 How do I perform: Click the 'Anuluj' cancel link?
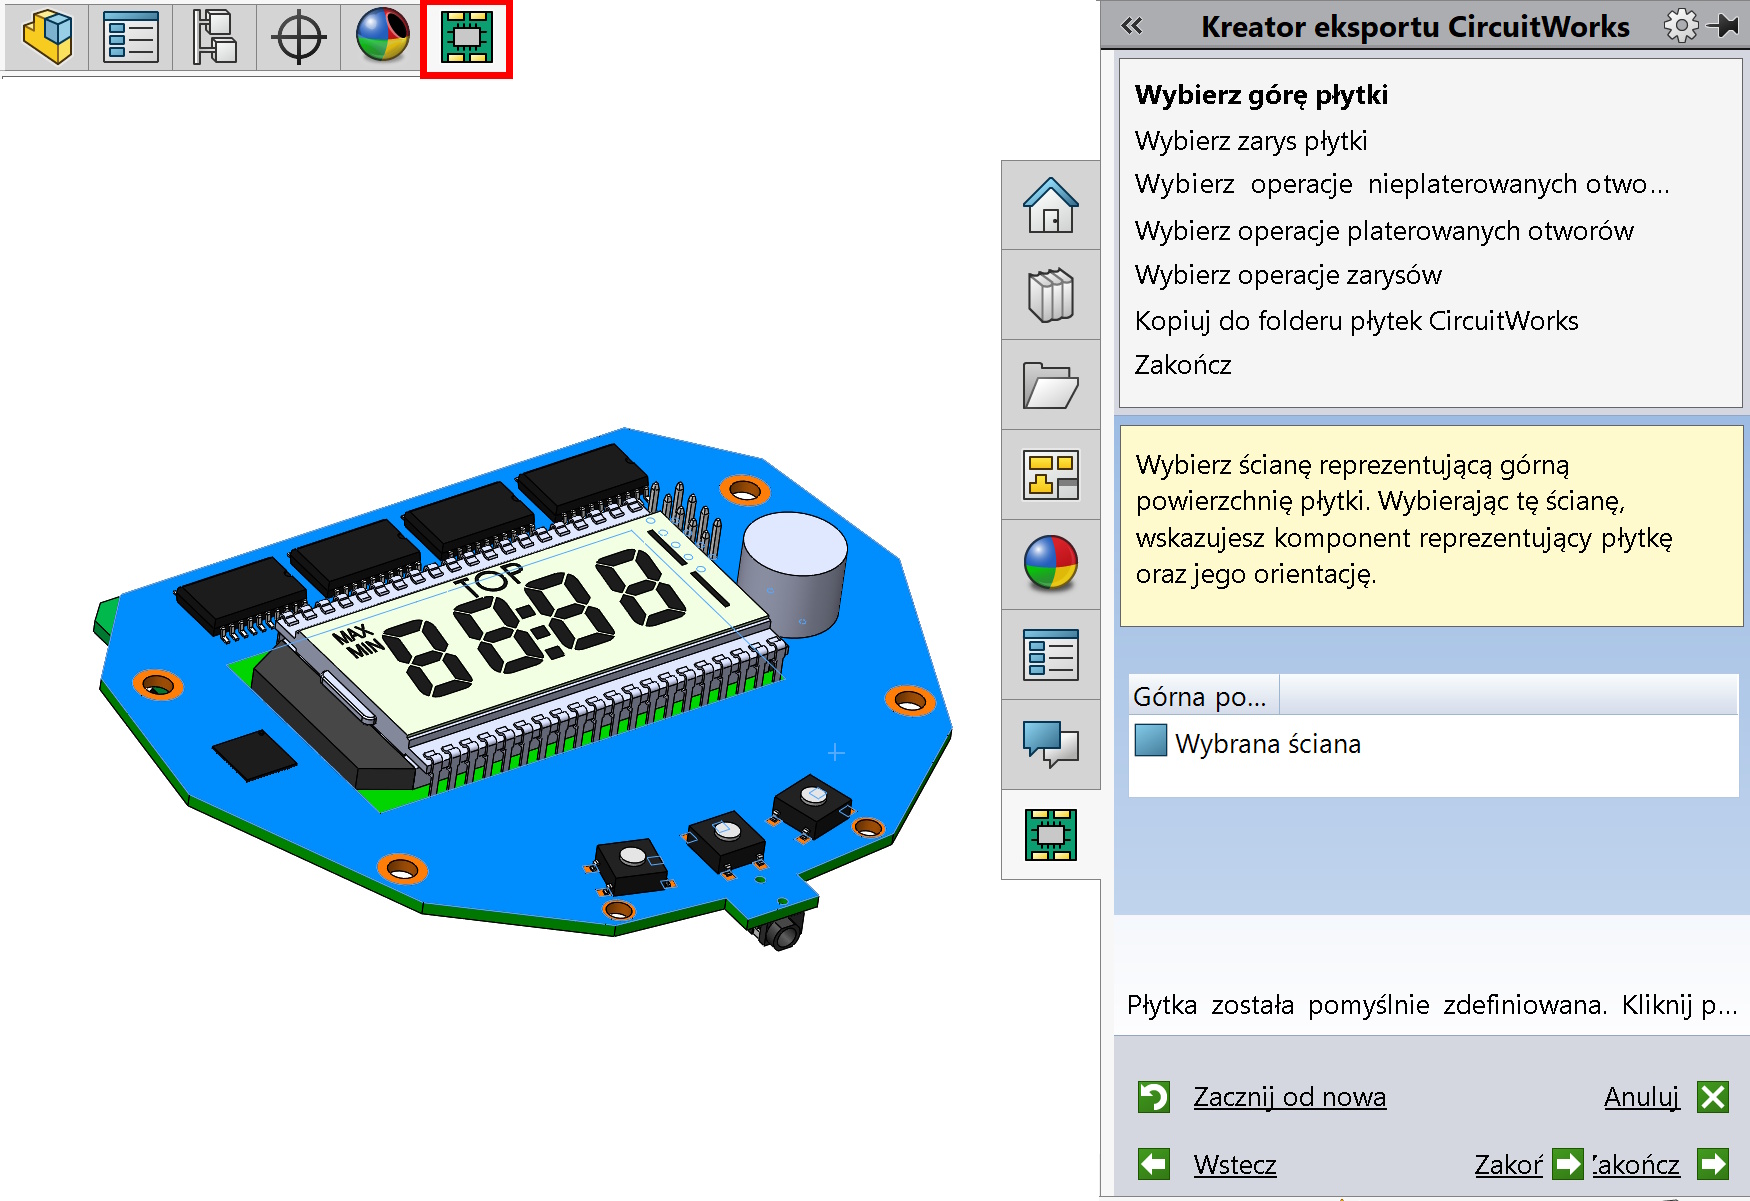(1641, 1097)
